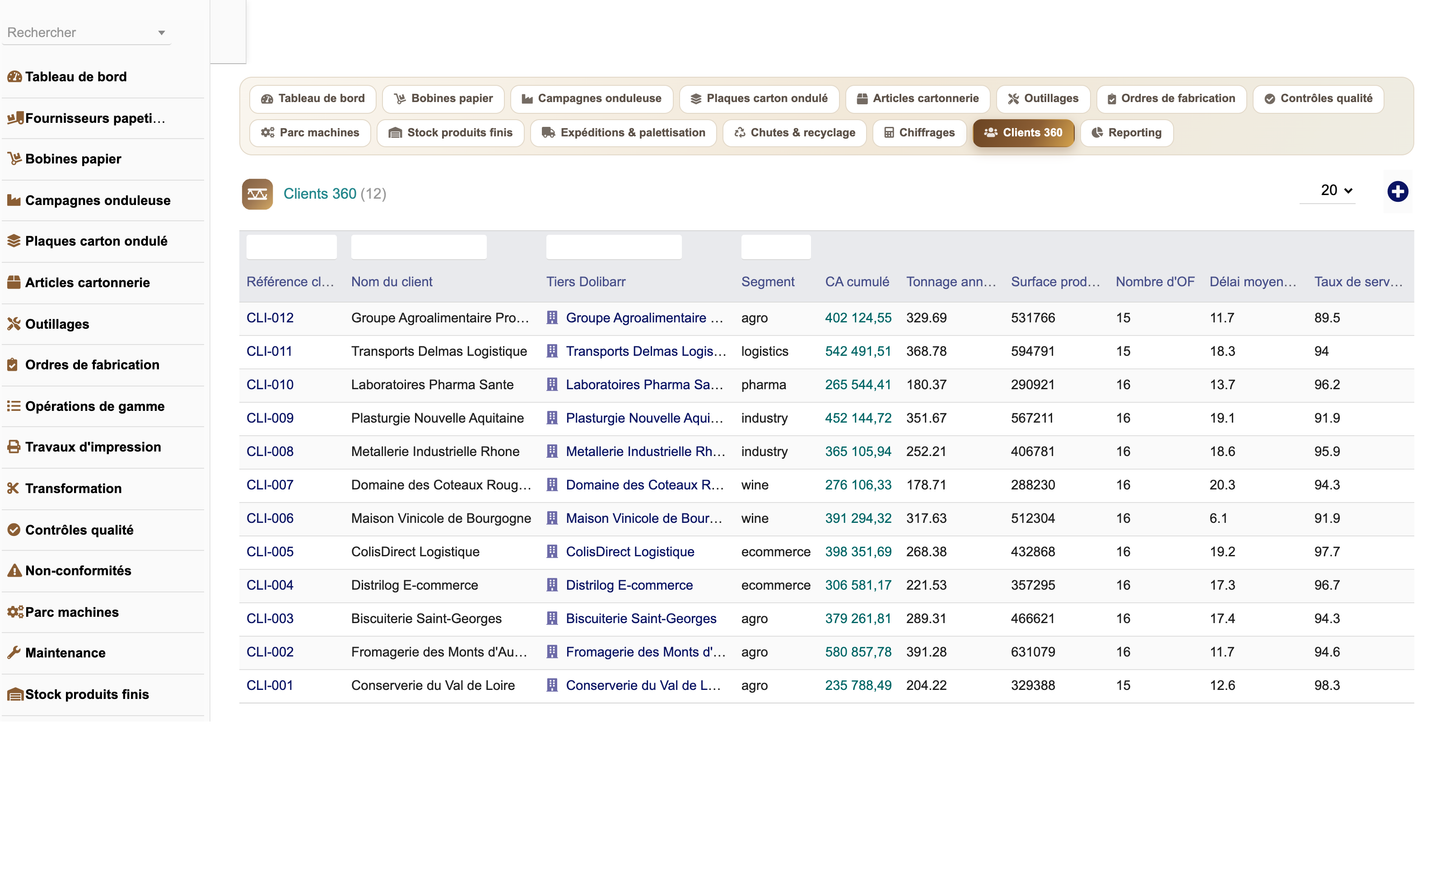Viewport: 1445px width, 894px height.
Task: Click the tonnage value 368.78
Action: [926, 351]
